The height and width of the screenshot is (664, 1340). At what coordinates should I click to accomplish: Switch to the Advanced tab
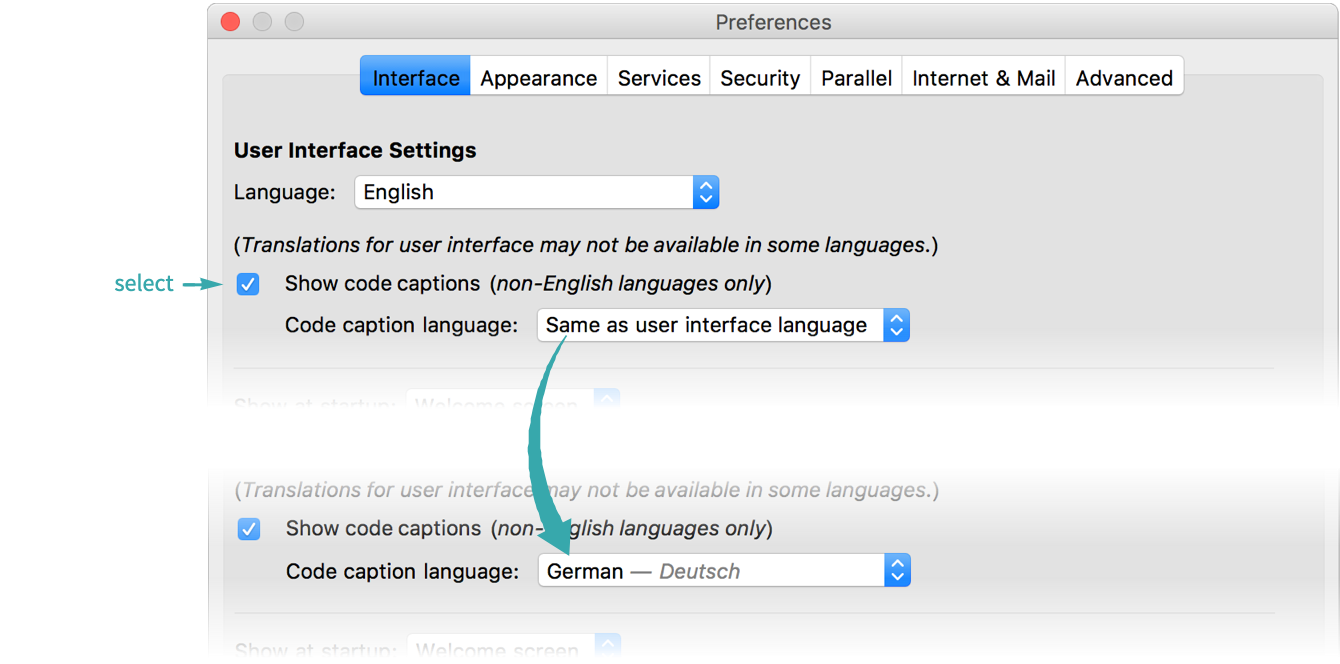pyautogui.click(x=1124, y=78)
